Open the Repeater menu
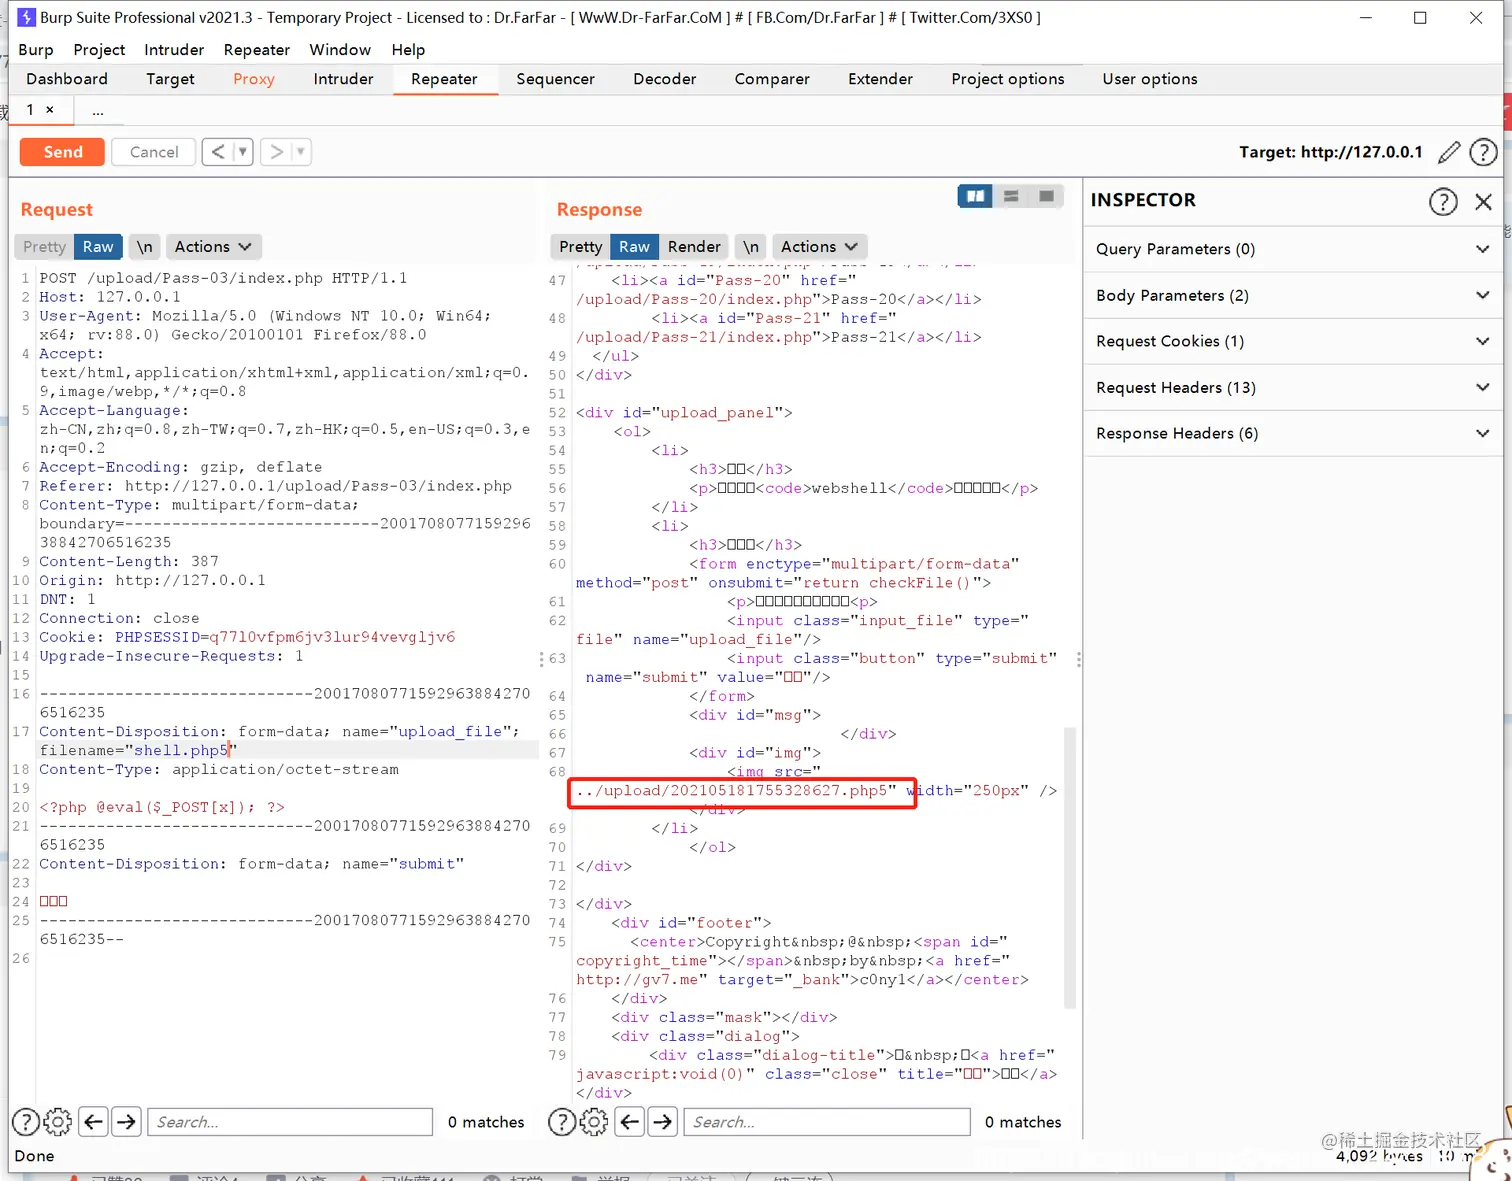The width and height of the screenshot is (1512, 1181). pos(256,50)
